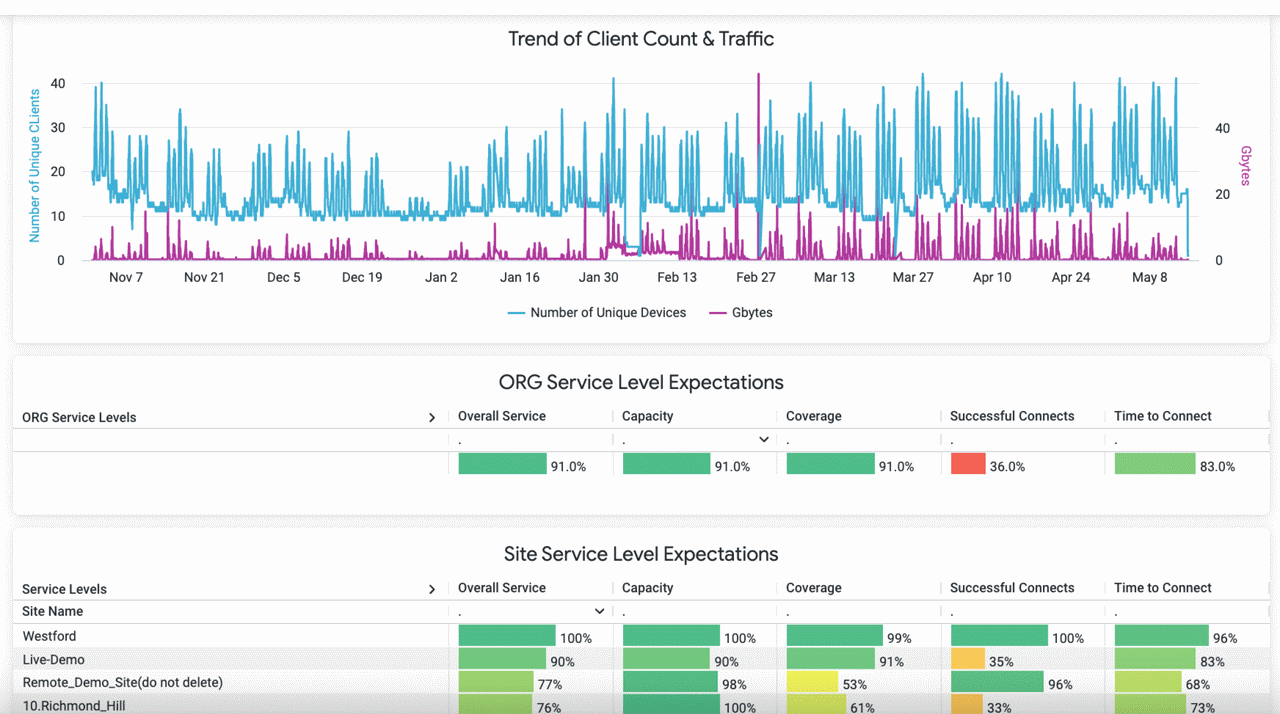This screenshot has width=1280, height=714.
Task: Open the Overall Service dropdown in site table
Action: click(599, 610)
